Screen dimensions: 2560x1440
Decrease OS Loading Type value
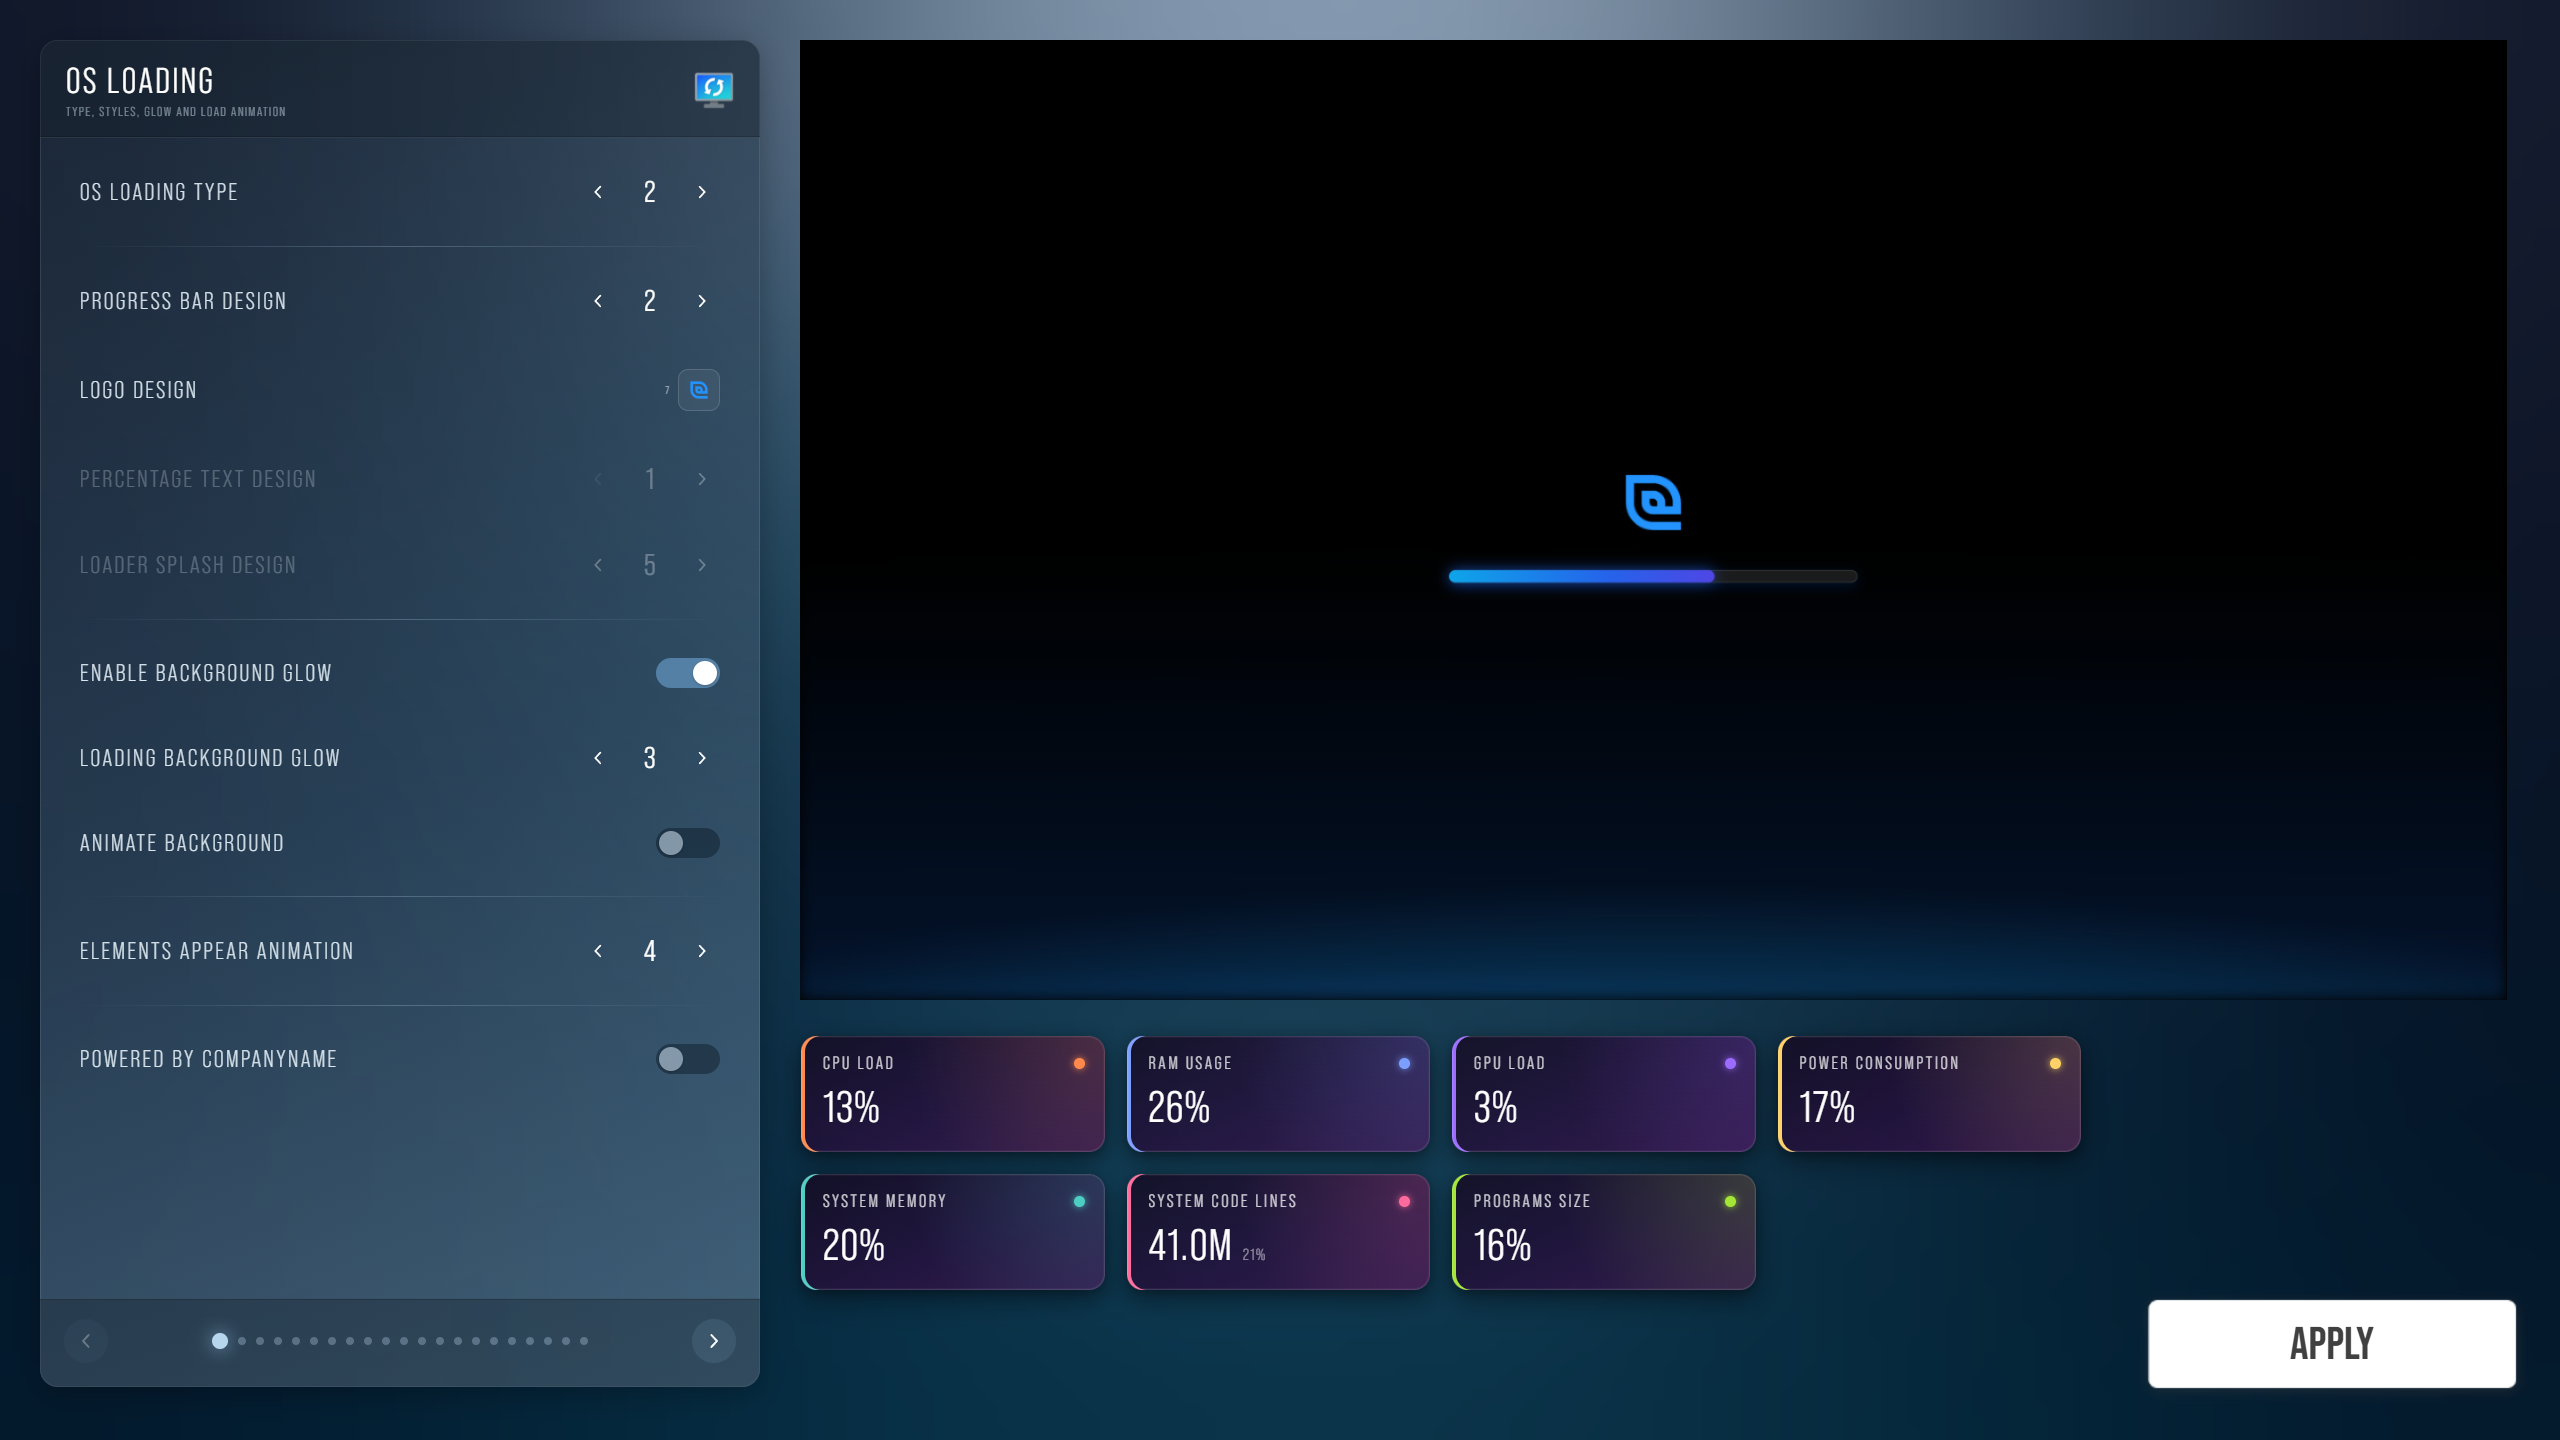598,192
